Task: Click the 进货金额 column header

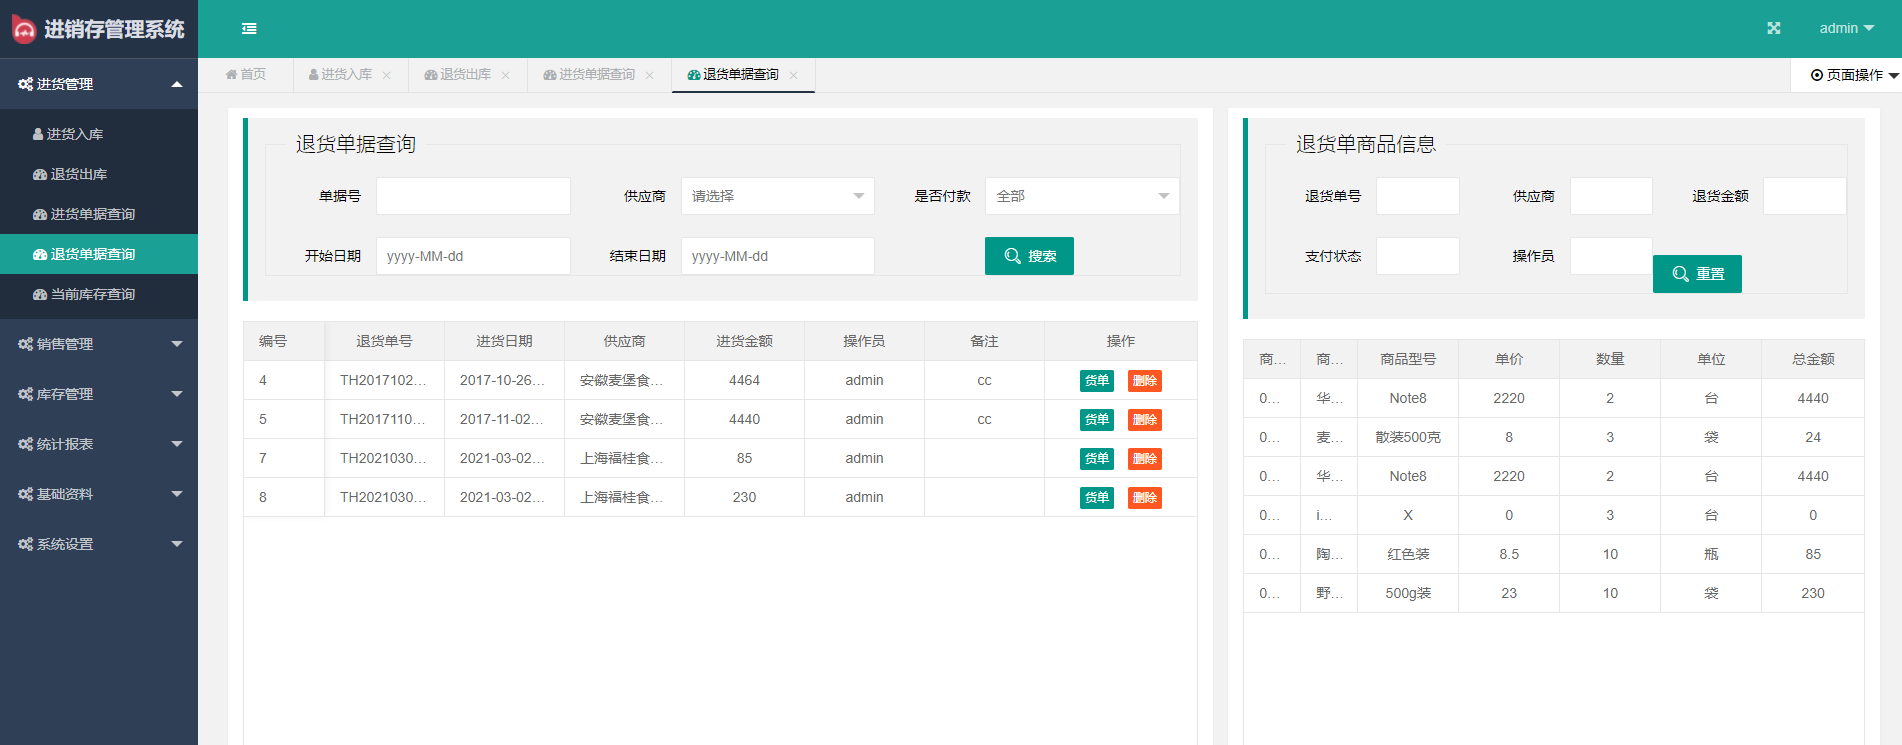Action: point(744,341)
